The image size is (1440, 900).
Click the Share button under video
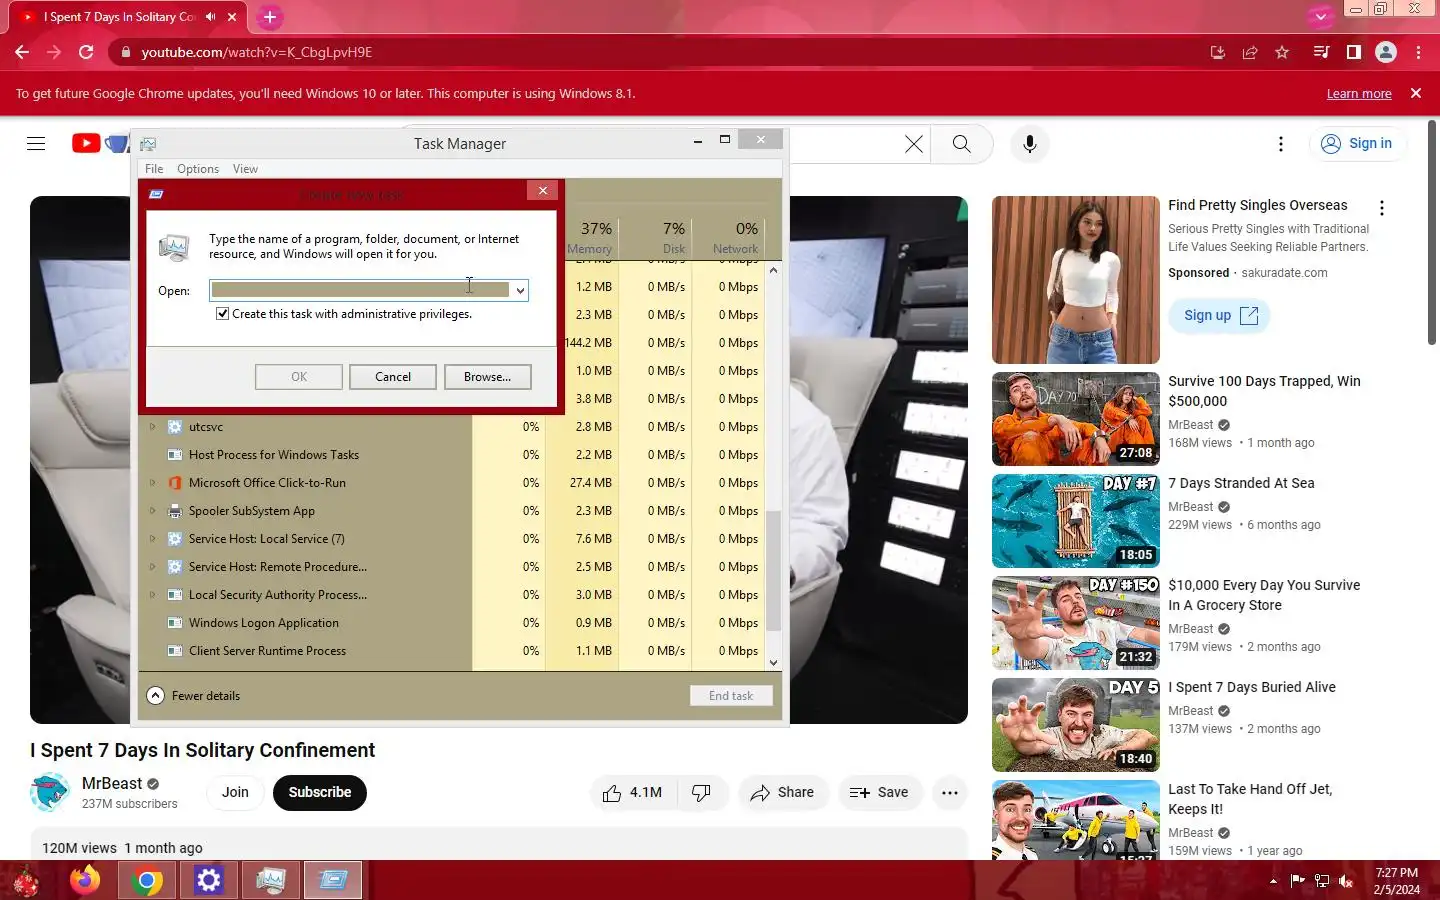[x=783, y=792]
